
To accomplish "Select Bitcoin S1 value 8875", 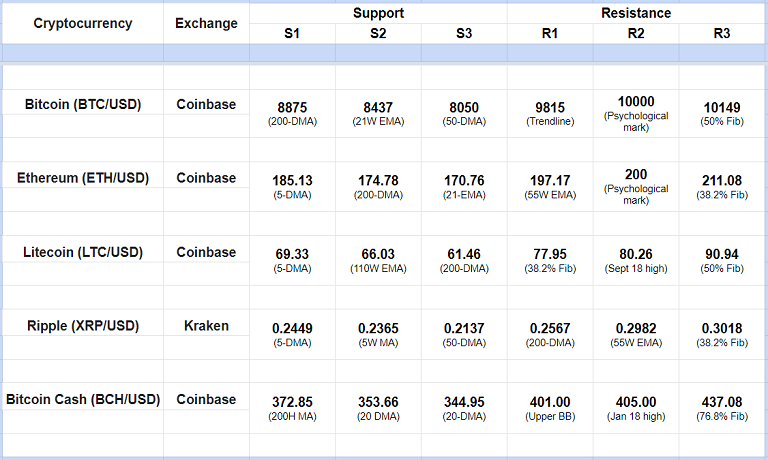I will pos(292,107).
